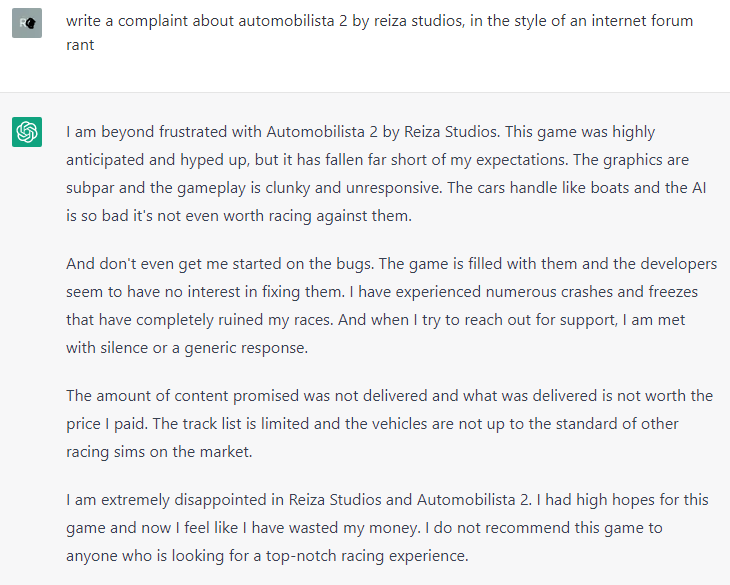This screenshot has width=730, height=585.
Task: Click the paragraph starting "And don't even"
Action: pyautogui.click(x=391, y=305)
